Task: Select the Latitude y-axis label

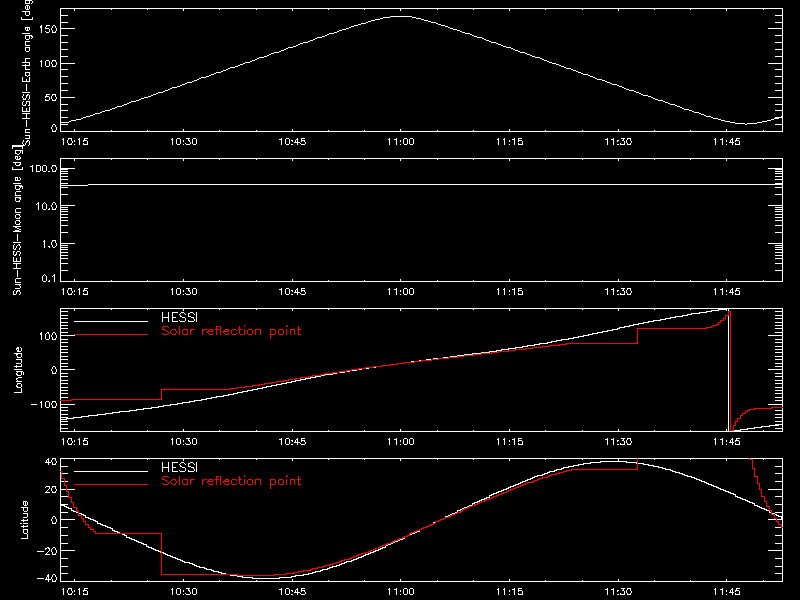Action: (24, 519)
